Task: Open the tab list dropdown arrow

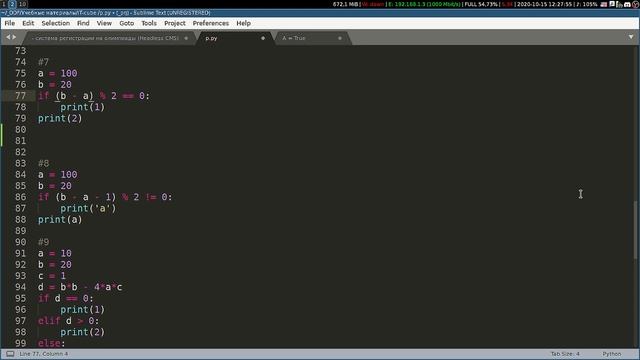Action: tap(631, 37)
